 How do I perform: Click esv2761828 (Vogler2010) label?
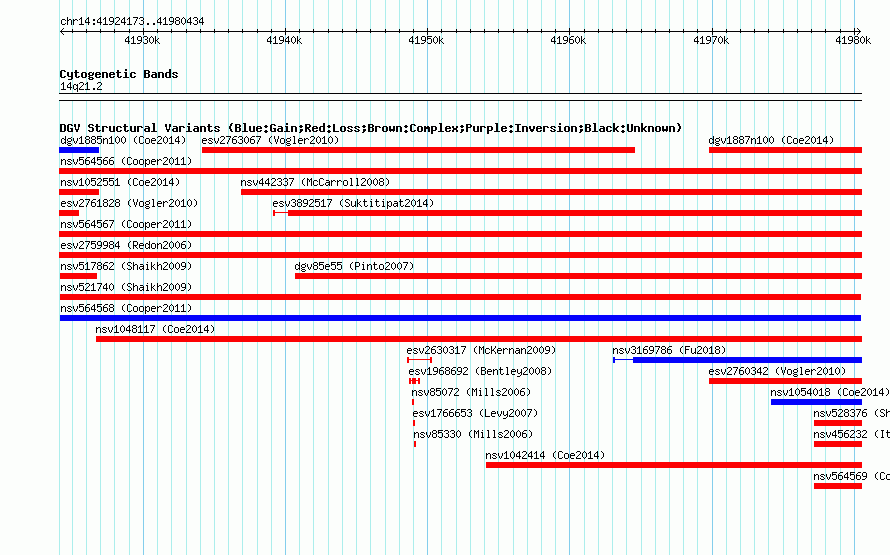point(129,203)
